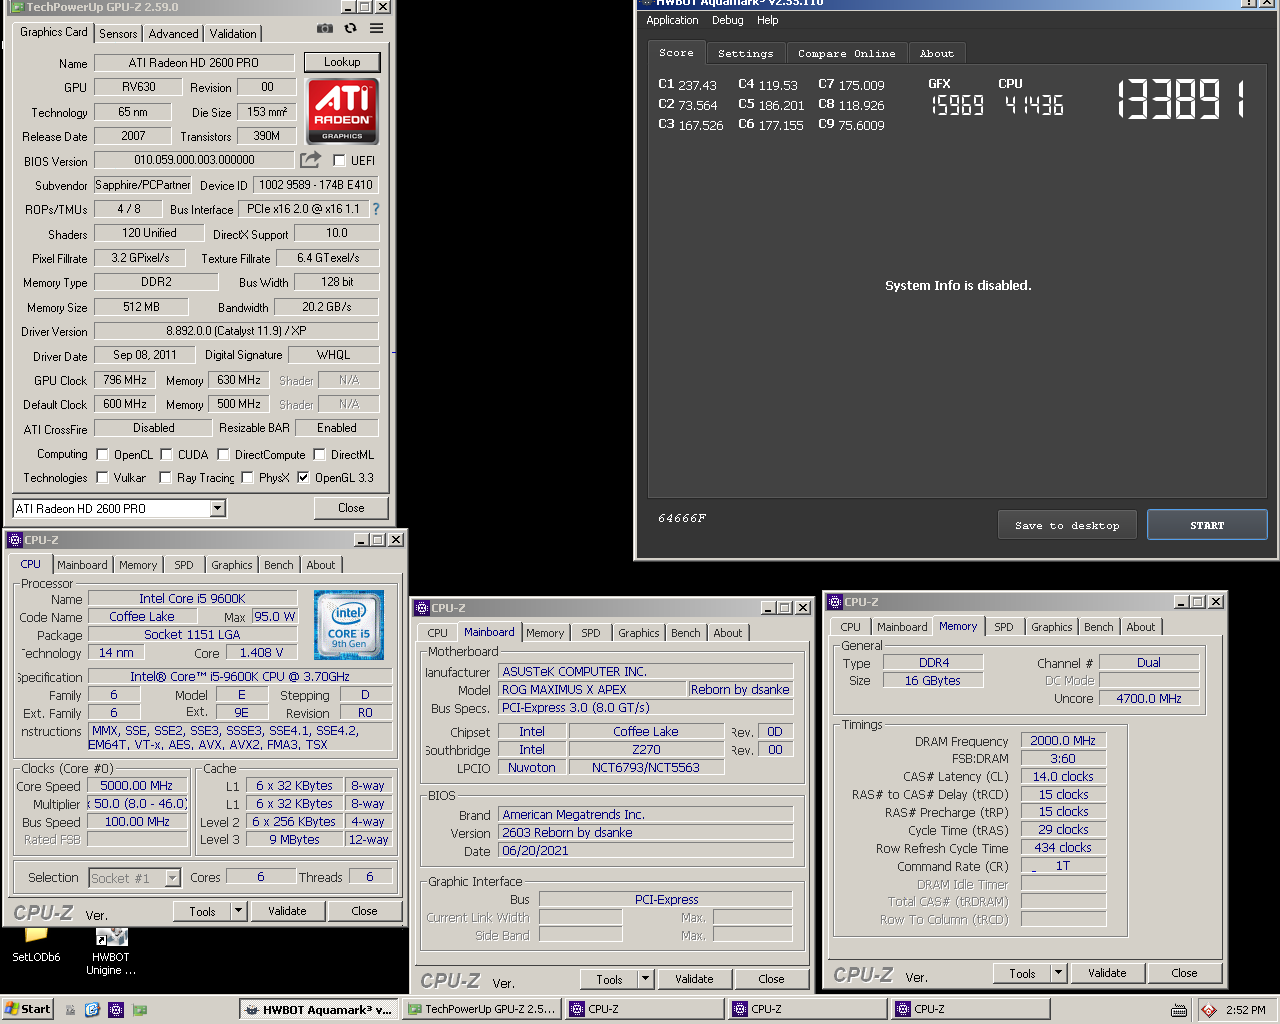The image size is (1280, 1024).
Task: Click the START button in Aquamark
Action: [x=1207, y=526]
